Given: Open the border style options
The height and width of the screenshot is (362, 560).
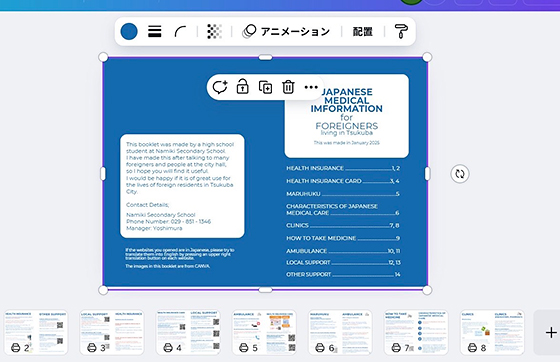Looking at the screenshot, I should (x=155, y=31).
